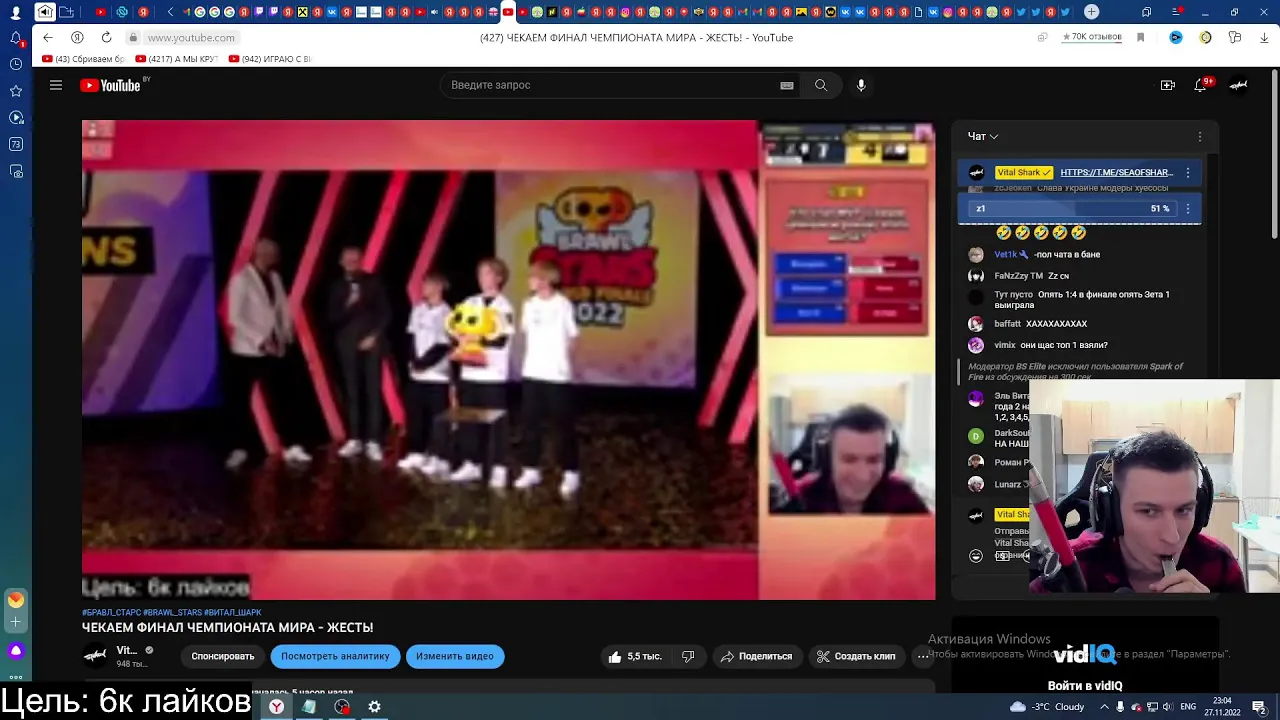Open the 70К отзывов site rating
This screenshot has height=720, width=1280.
(1091, 37)
